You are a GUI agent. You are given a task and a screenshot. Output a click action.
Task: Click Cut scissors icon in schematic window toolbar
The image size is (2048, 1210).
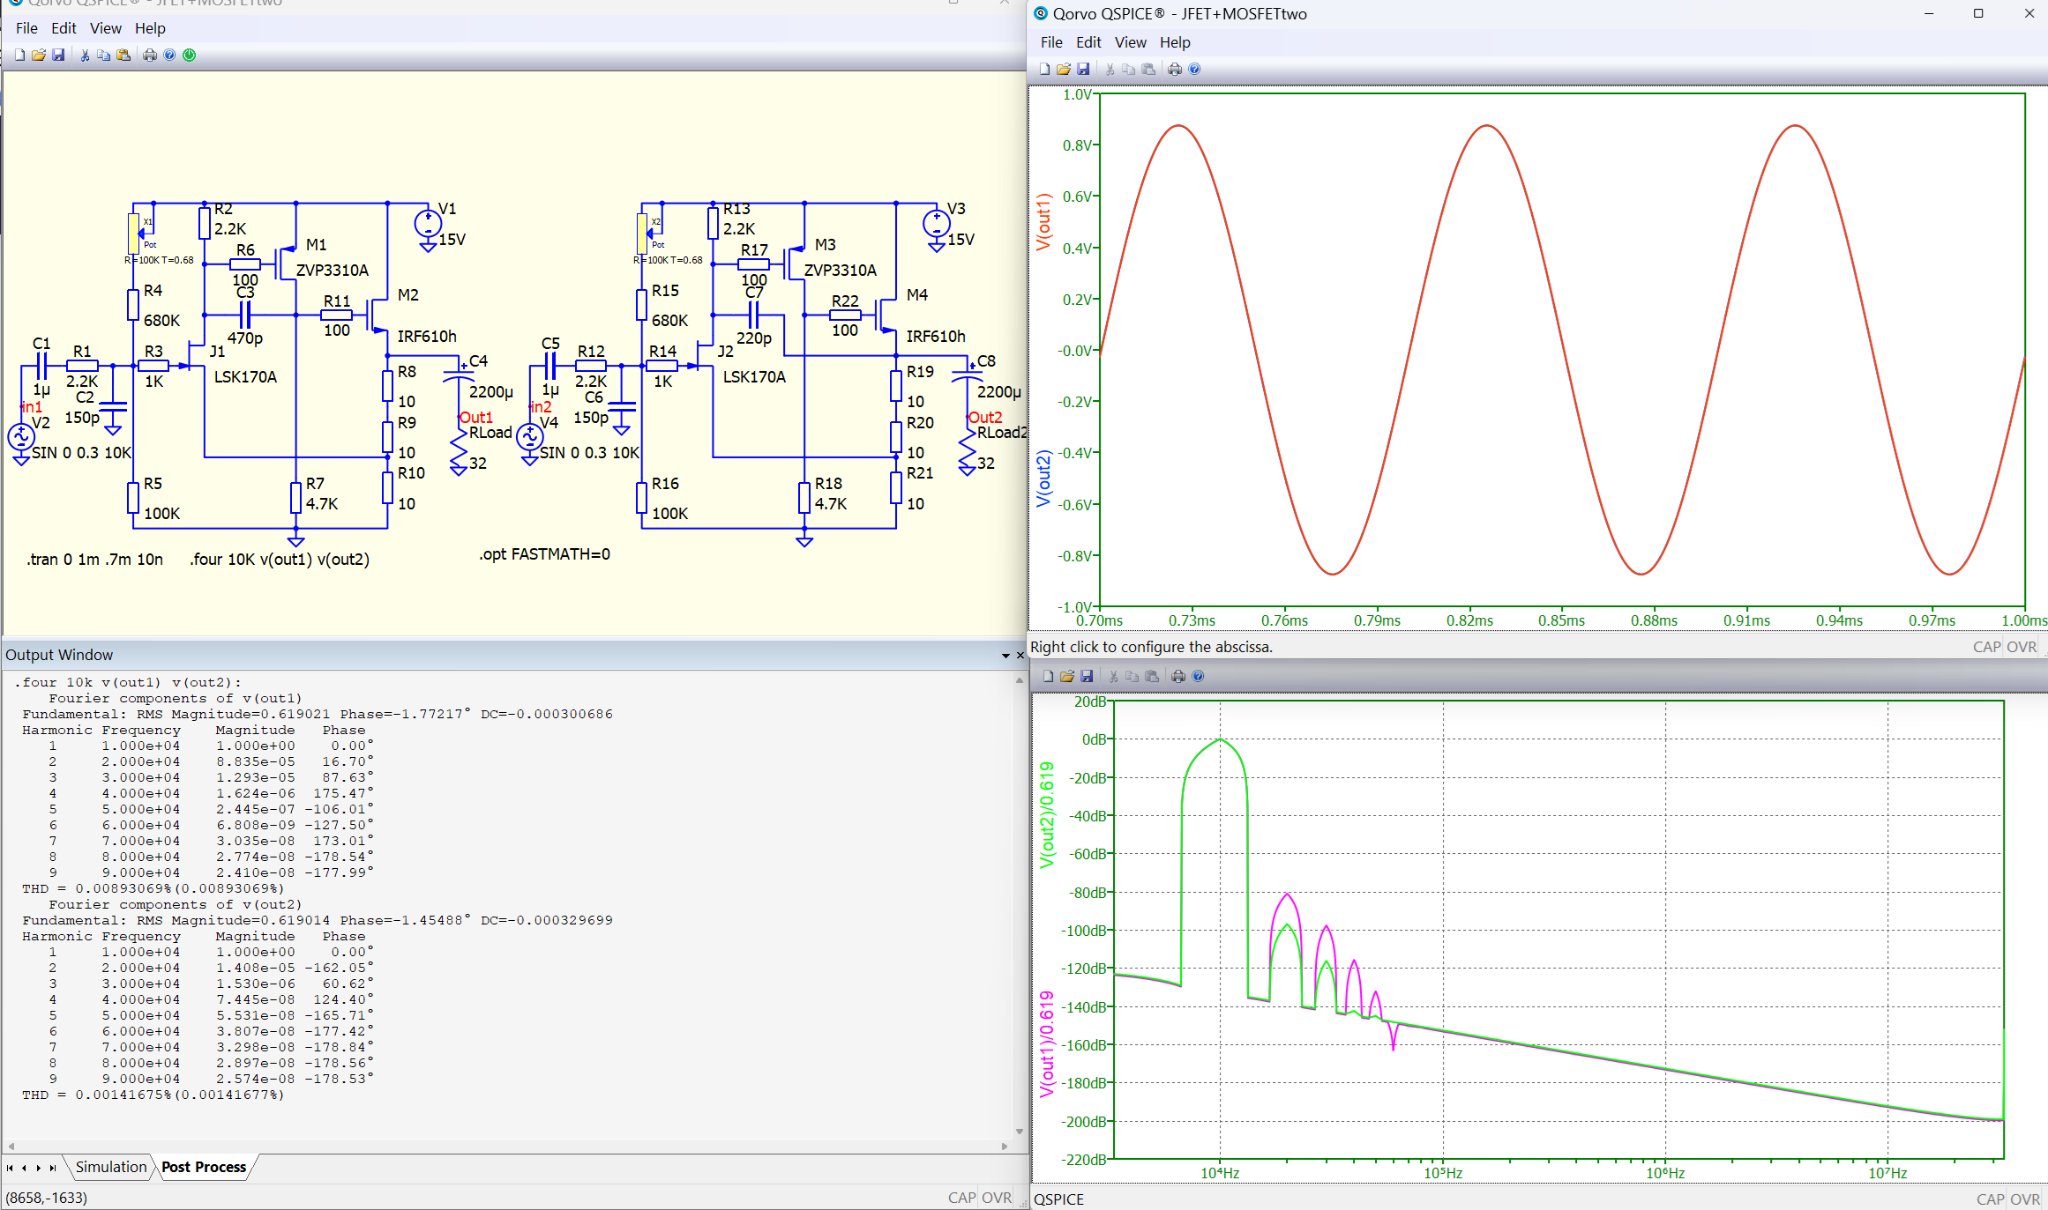click(85, 55)
